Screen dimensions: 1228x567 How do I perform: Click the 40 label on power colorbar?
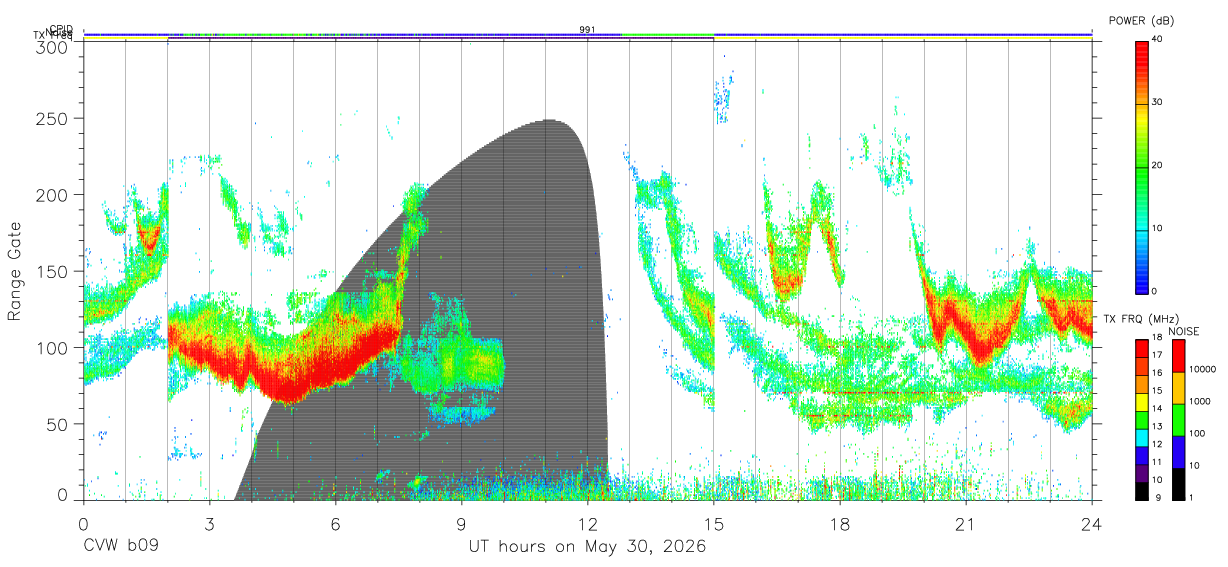(x=1158, y=39)
